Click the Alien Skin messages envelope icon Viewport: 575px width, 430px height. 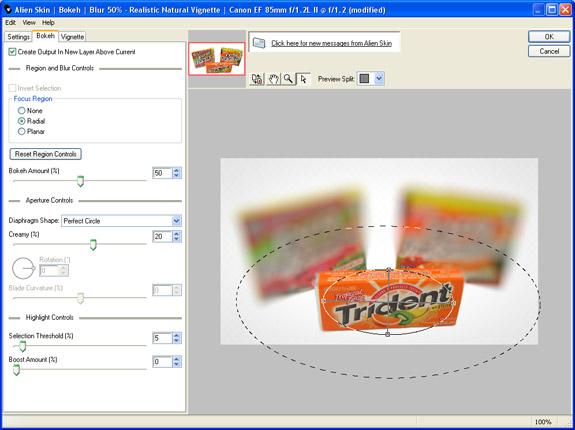coord(259,43)
